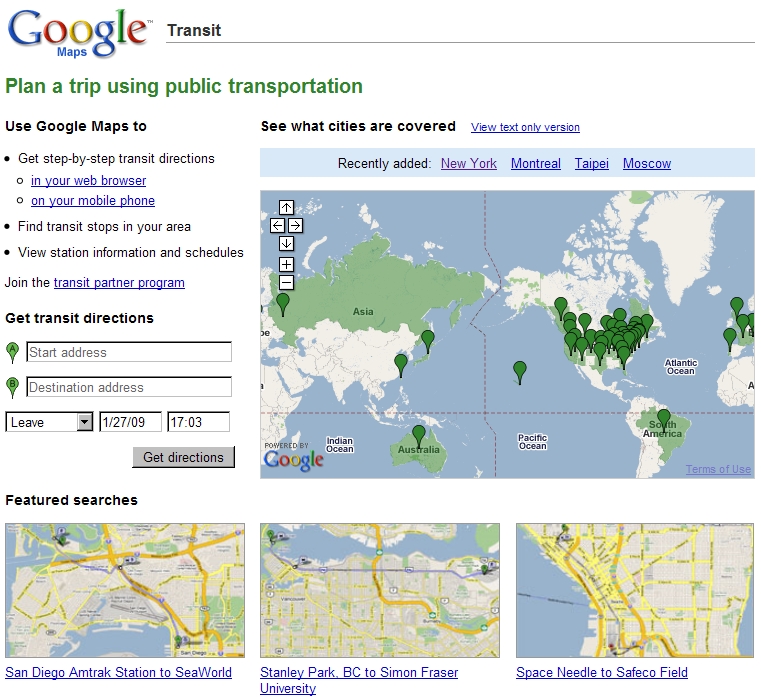Open the Montreal recently added link

coord(536,164)
